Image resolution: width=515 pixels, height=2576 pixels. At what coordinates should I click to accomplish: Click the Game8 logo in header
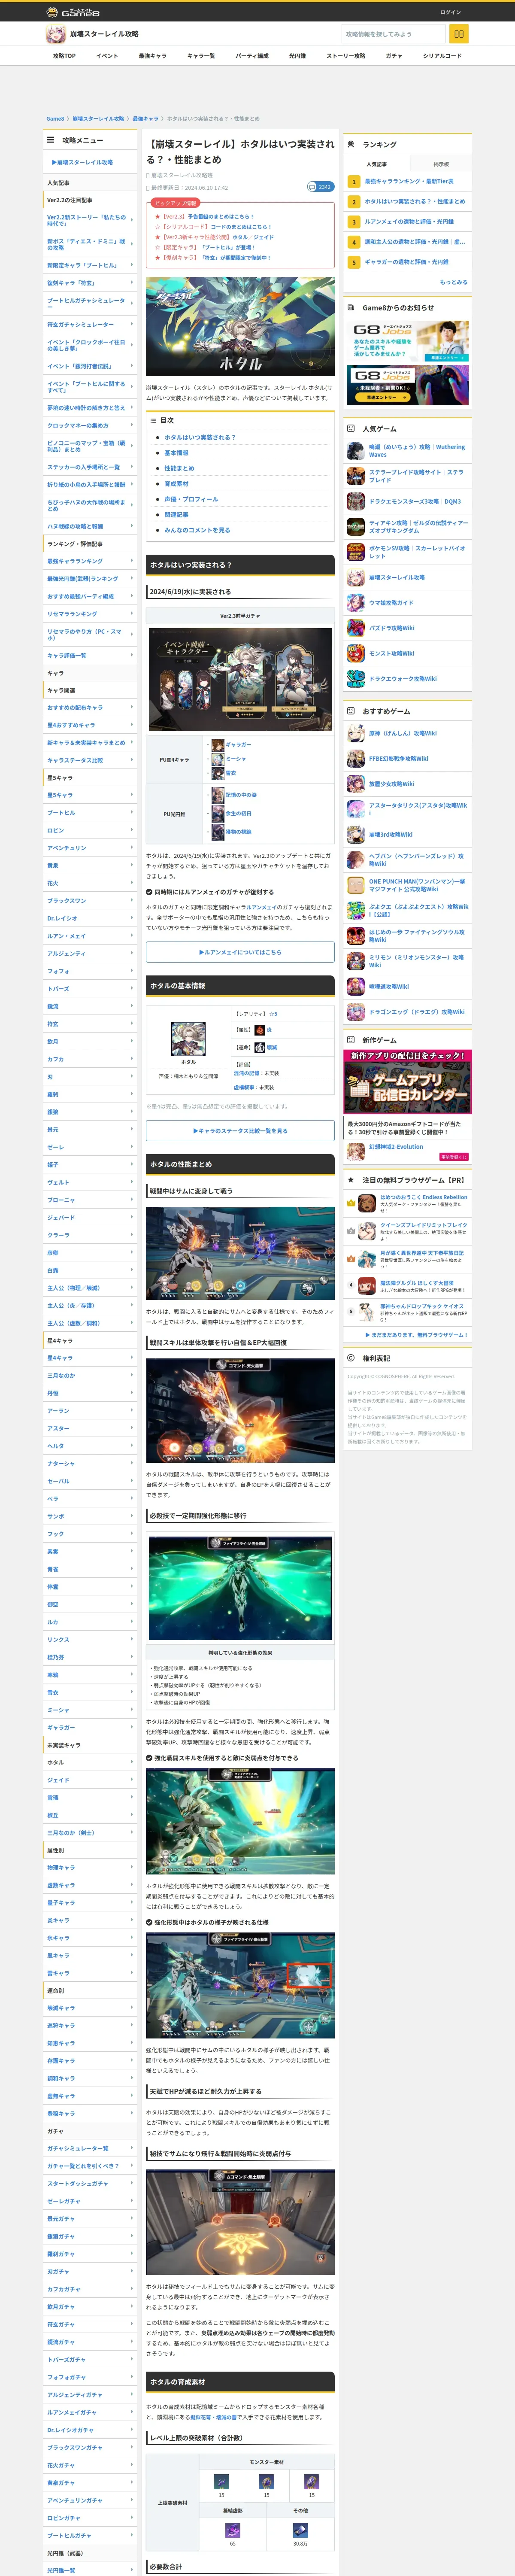[73, 12]
